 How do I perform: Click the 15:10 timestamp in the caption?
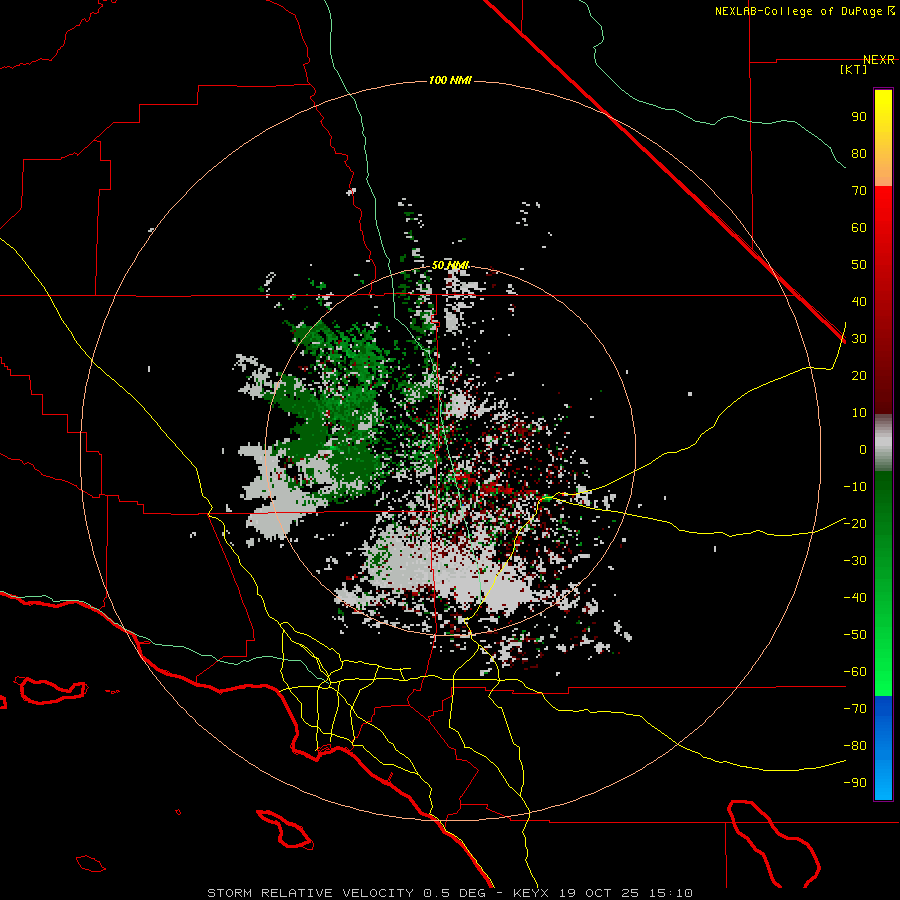coord(671,893)
